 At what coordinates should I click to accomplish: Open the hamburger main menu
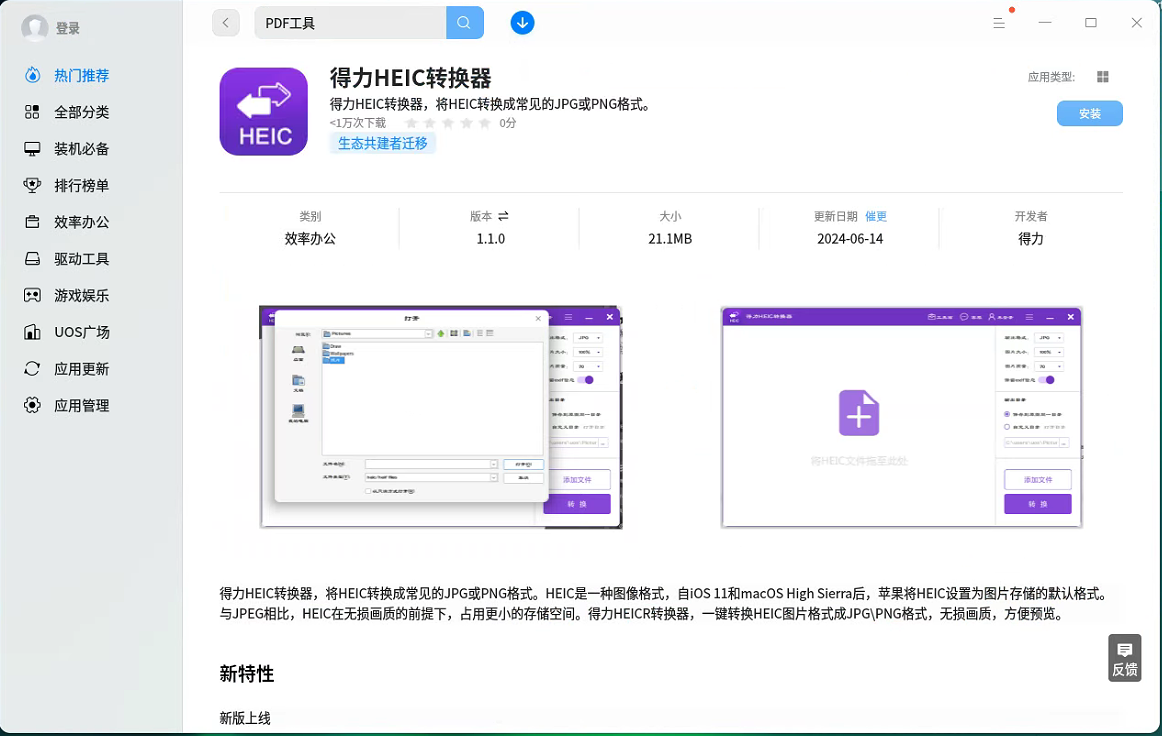pos(999,23)
